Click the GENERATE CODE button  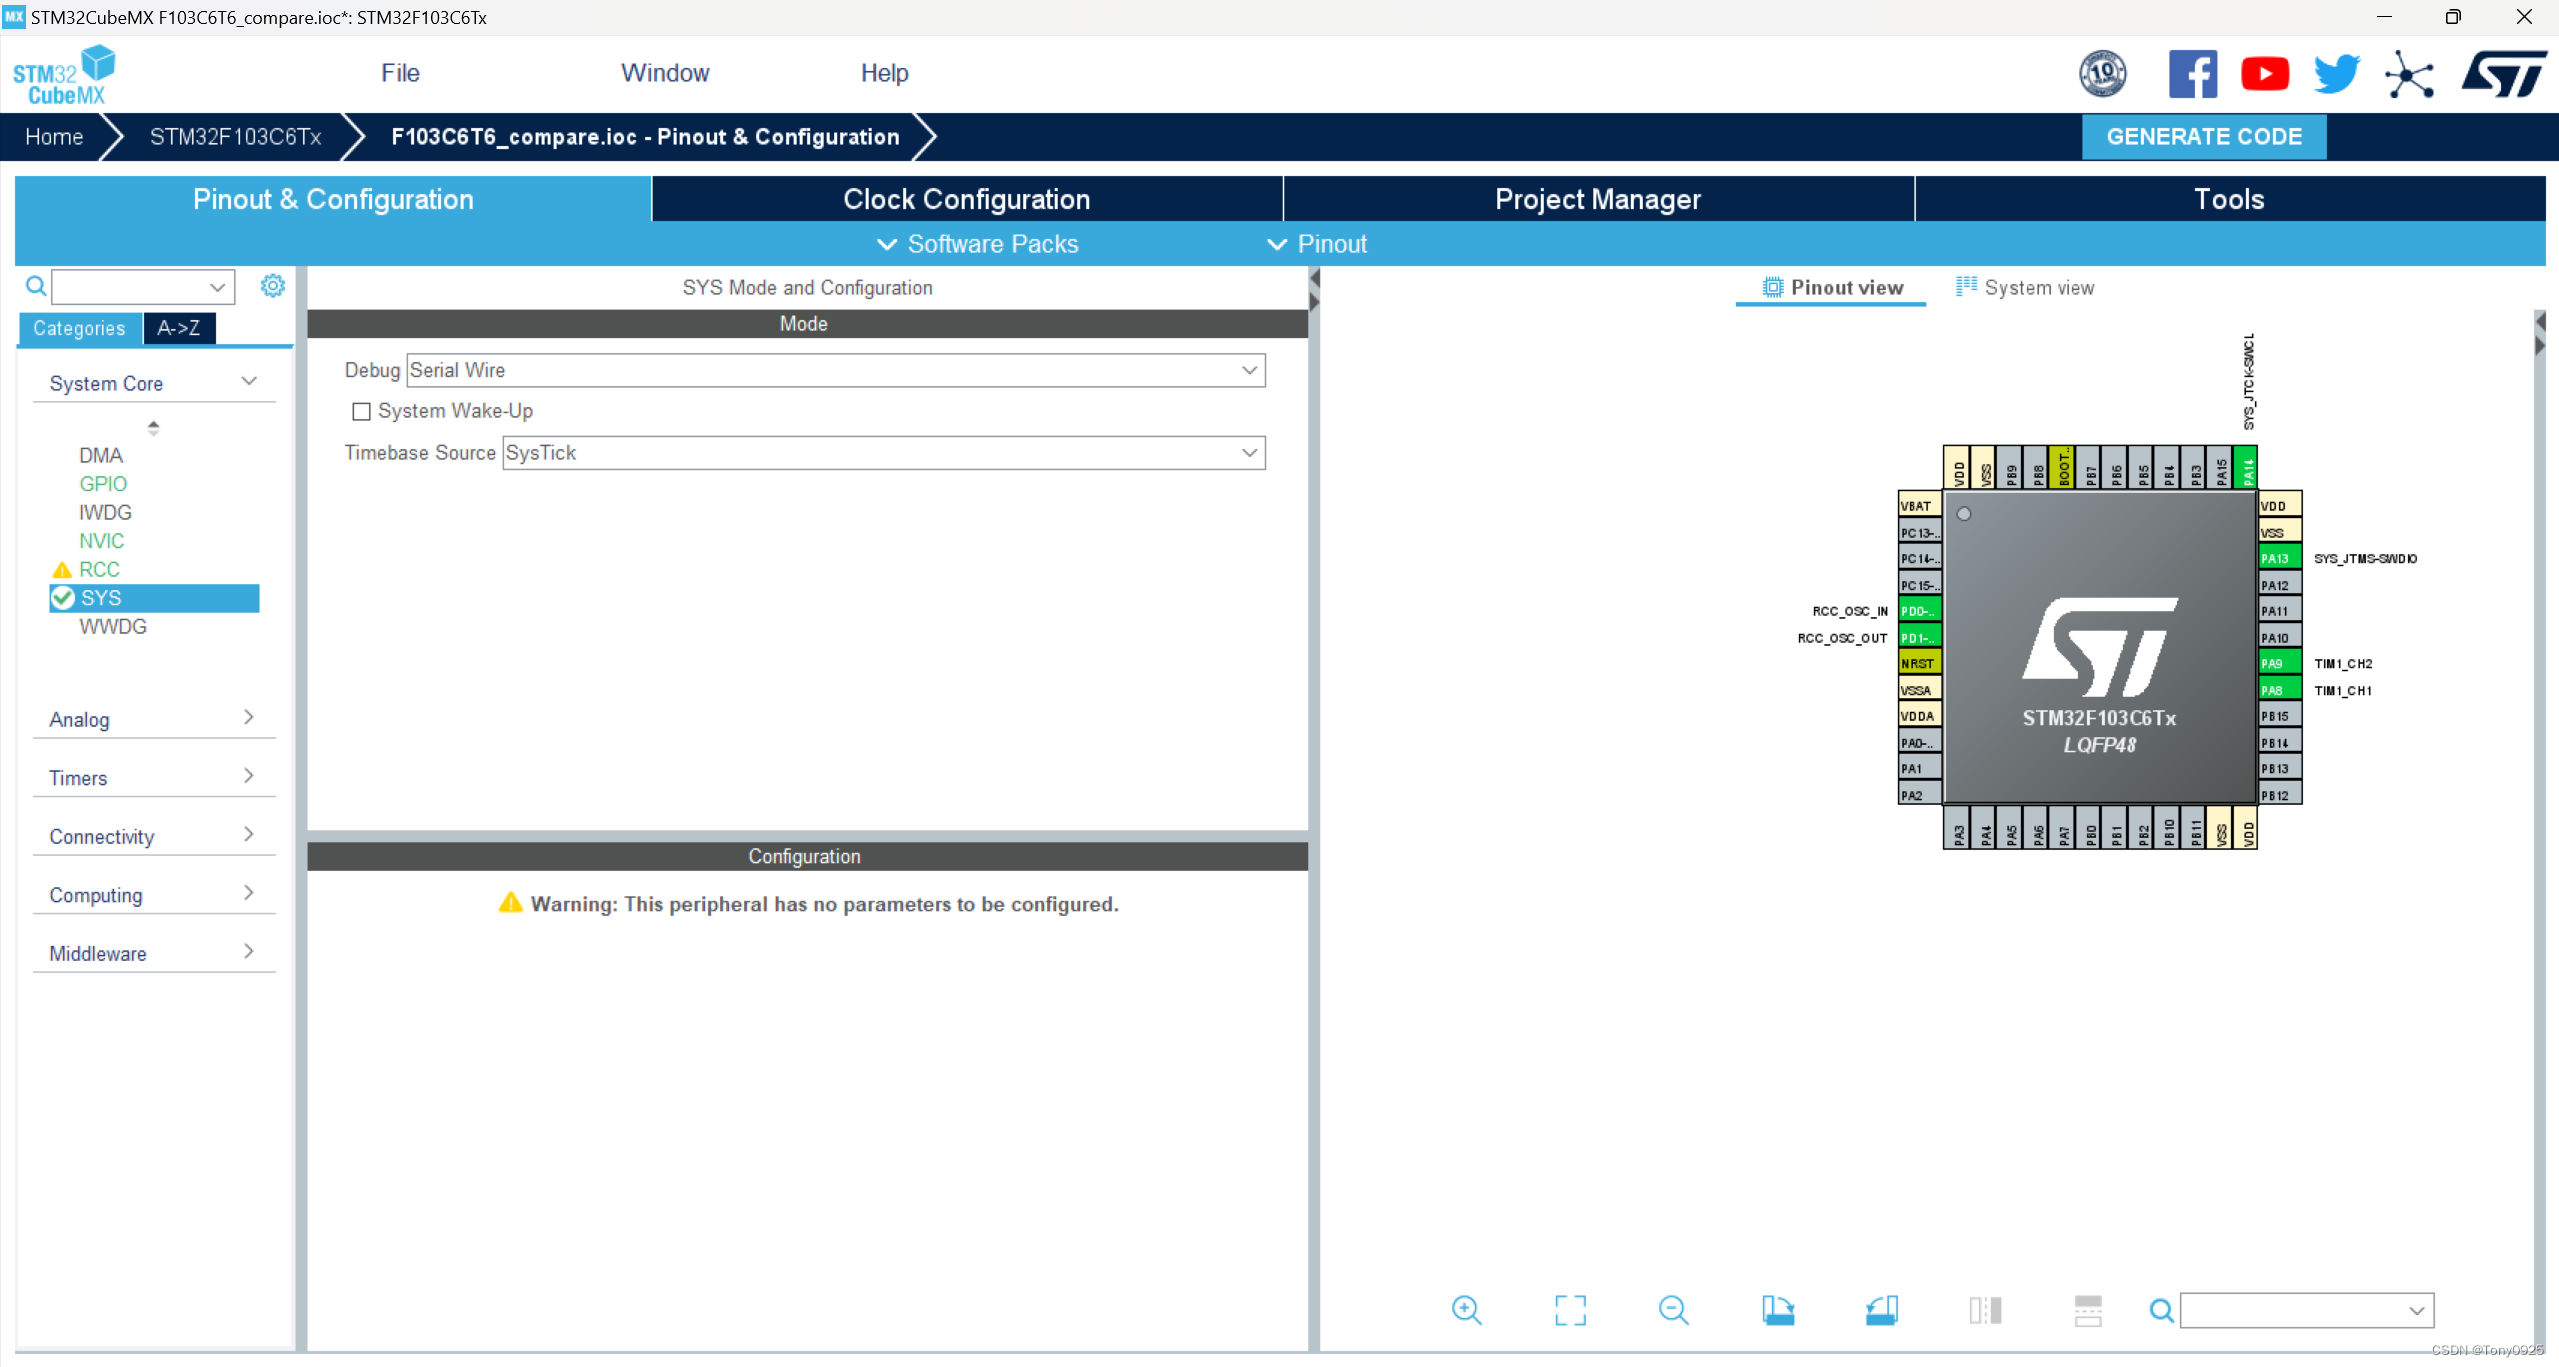point(2203,136)
